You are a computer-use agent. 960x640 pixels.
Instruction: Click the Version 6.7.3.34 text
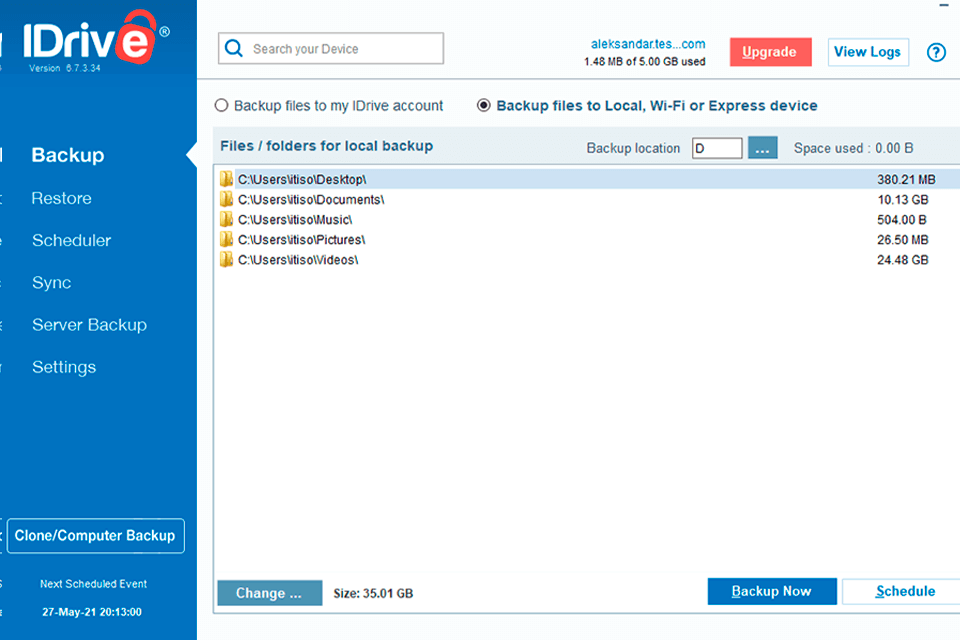65,68
